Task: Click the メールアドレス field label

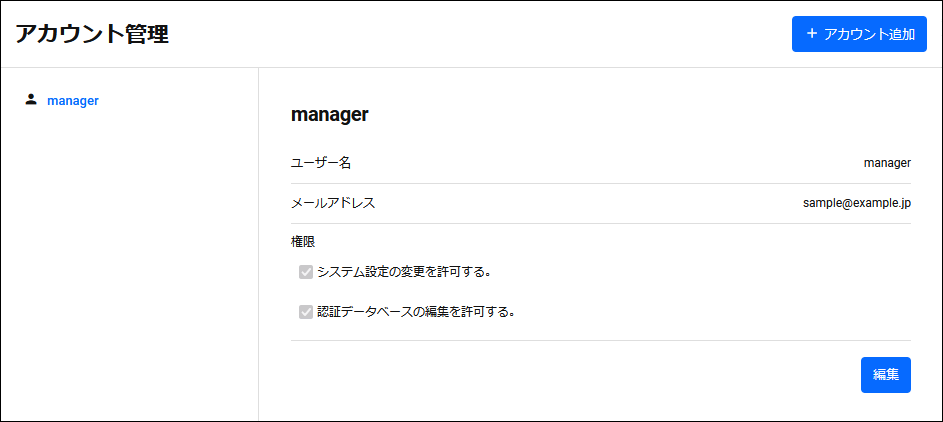Action: point(333,203)
